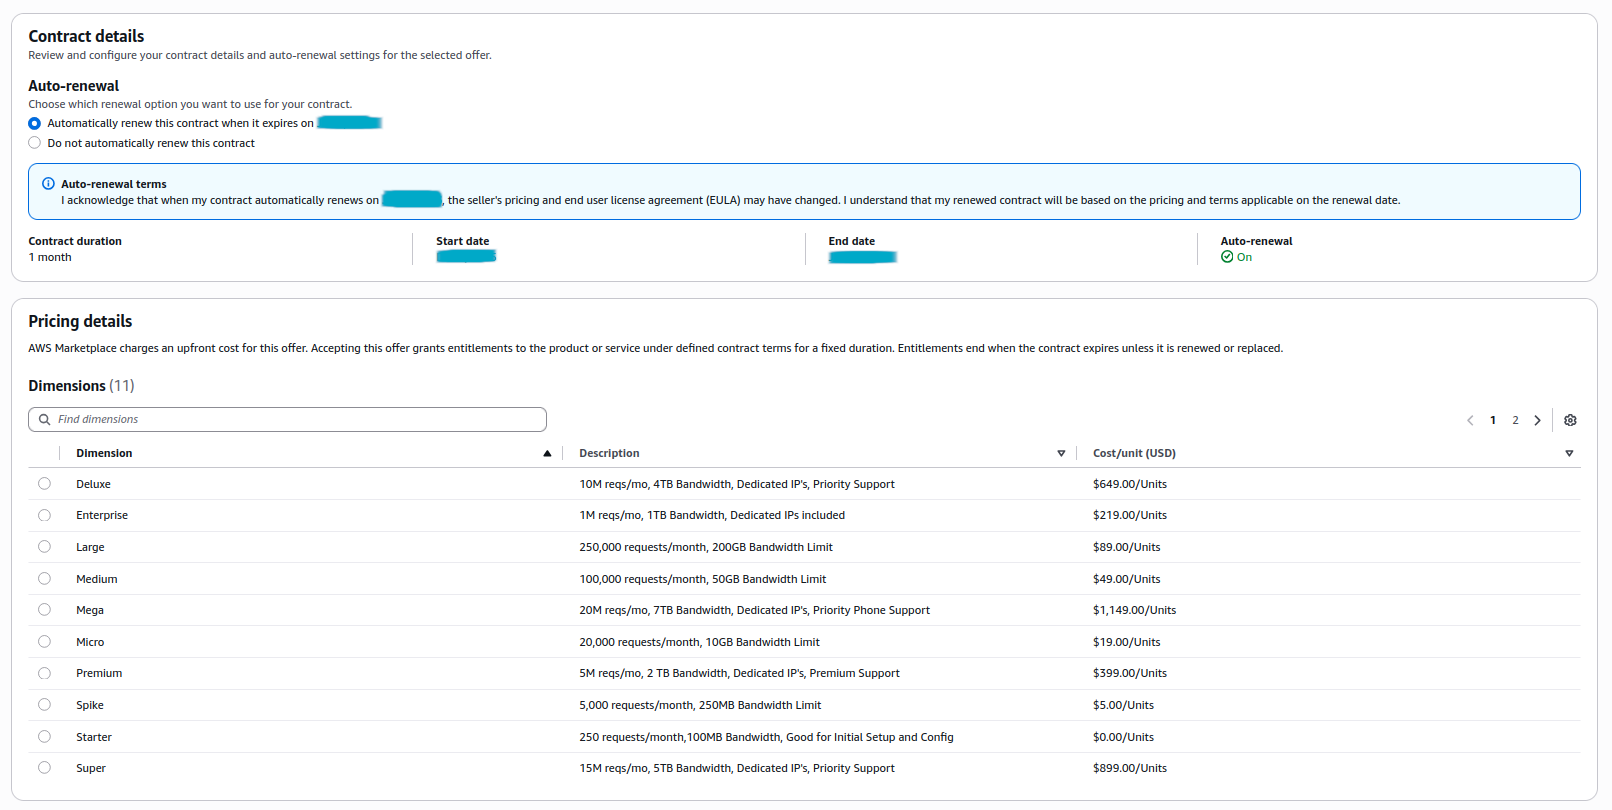Choose the Premium dimension radio button

(x=44, y=674)
